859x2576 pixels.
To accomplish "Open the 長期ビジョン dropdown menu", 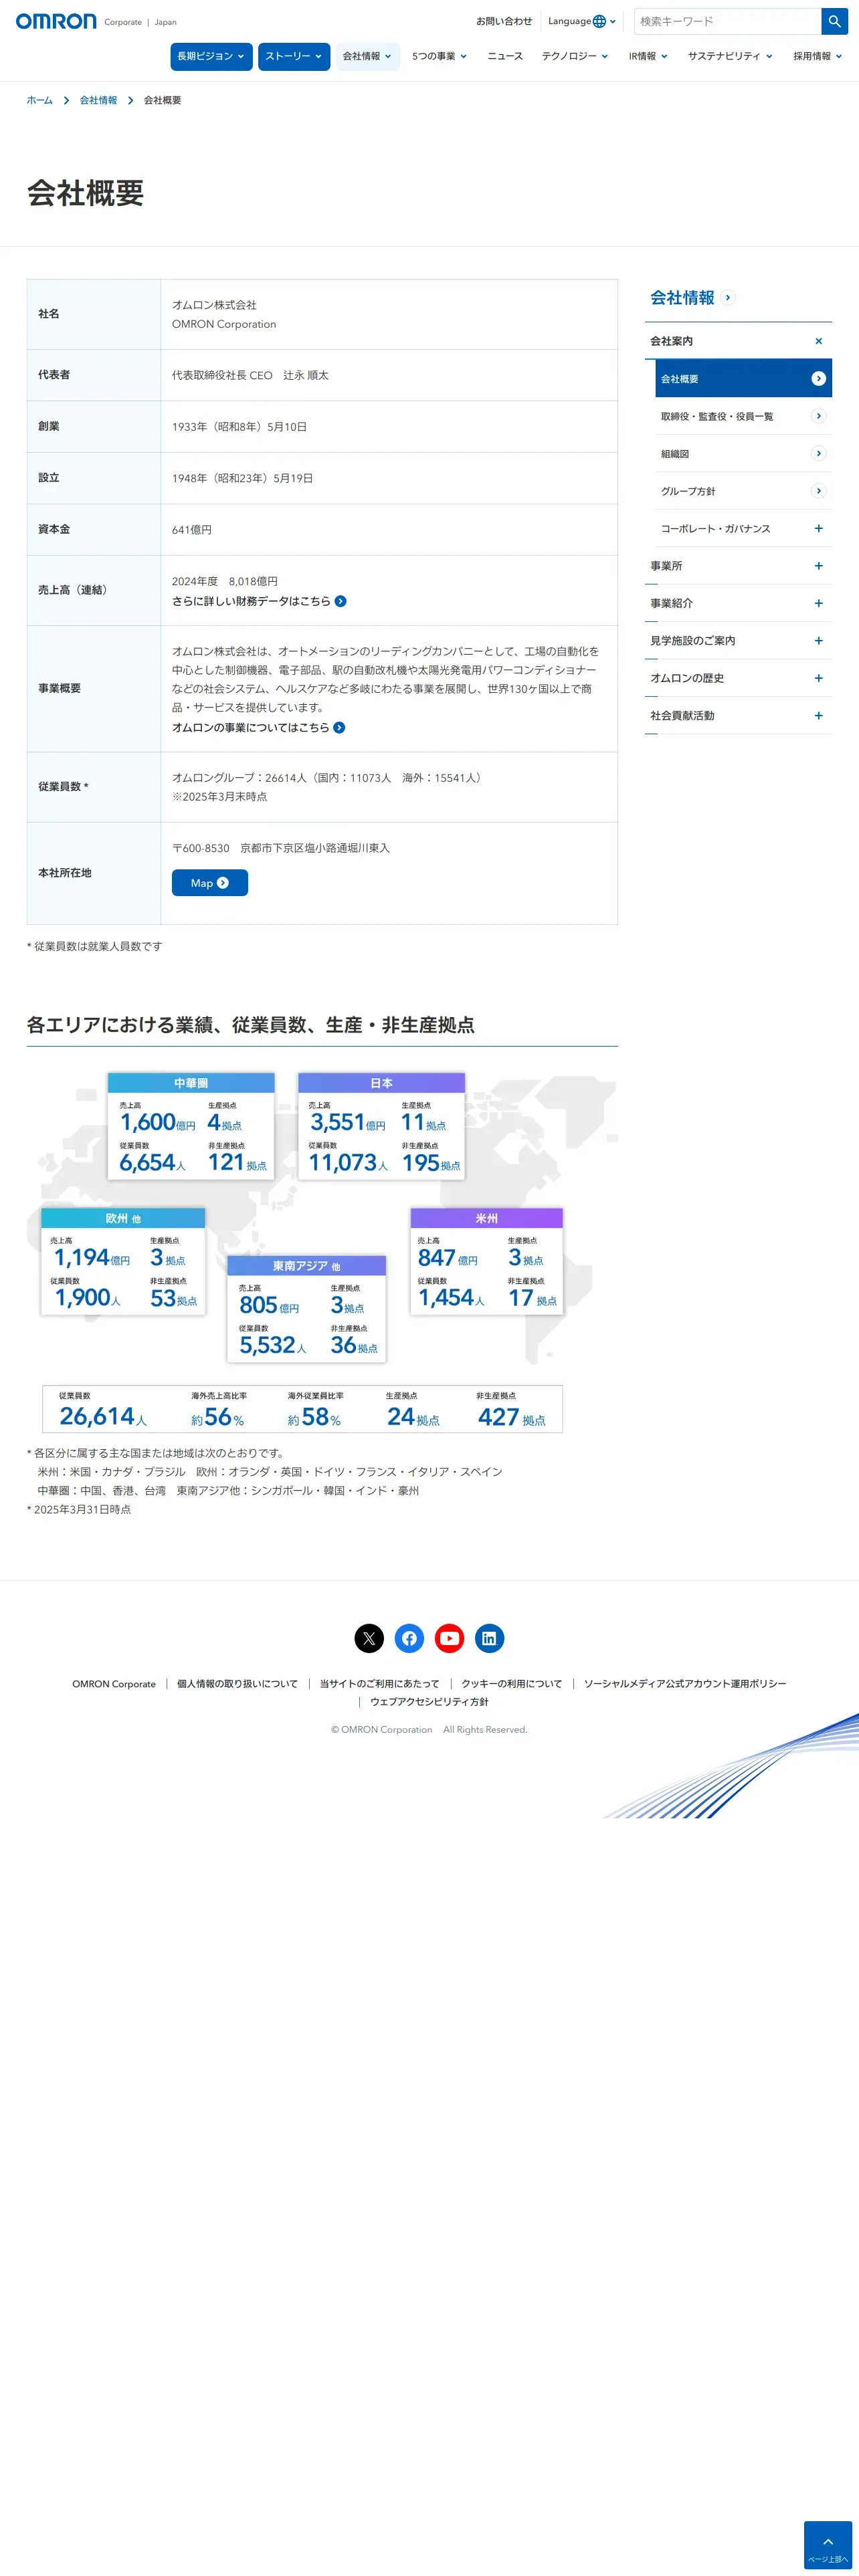I will (211, 57).
